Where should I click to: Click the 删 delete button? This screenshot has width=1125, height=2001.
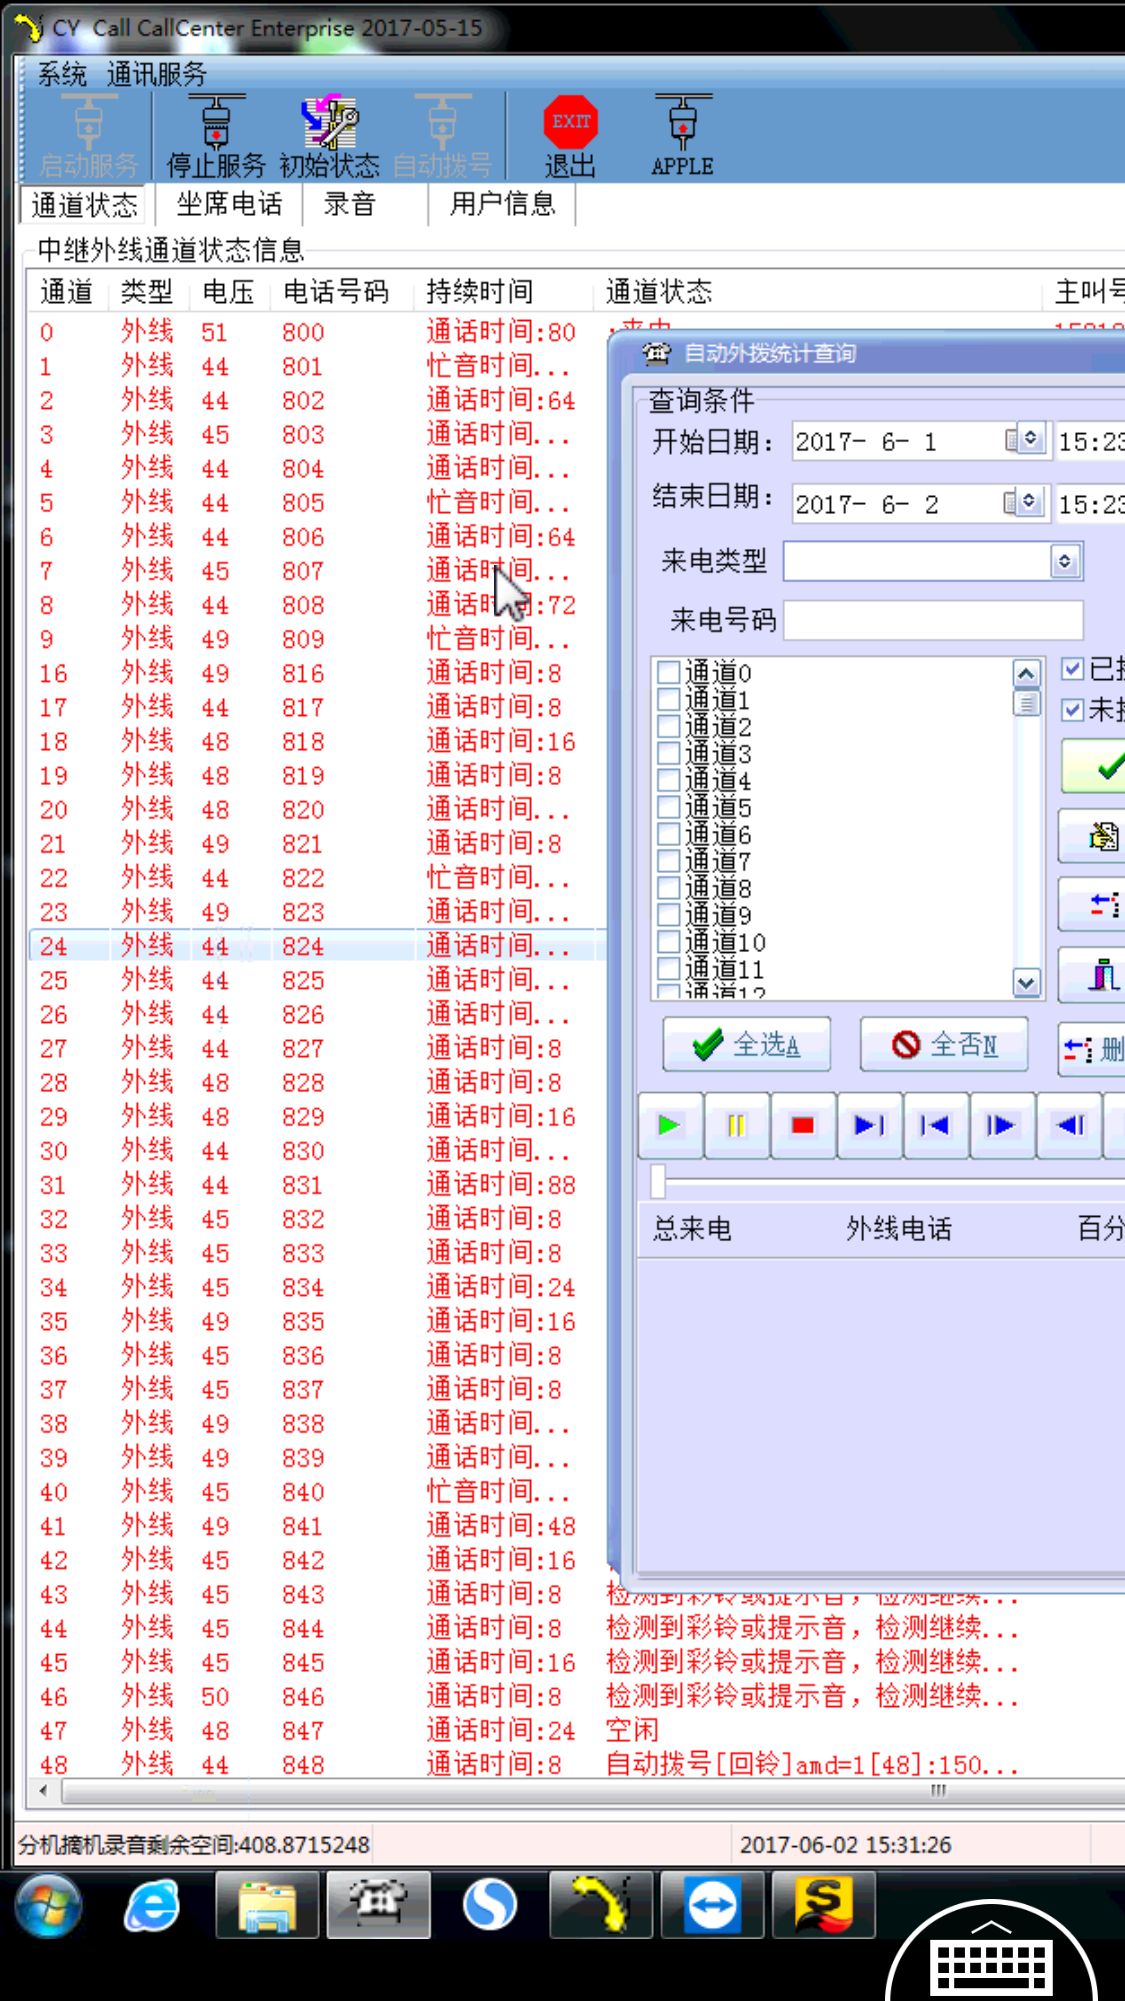(x=1094, y=1049)
